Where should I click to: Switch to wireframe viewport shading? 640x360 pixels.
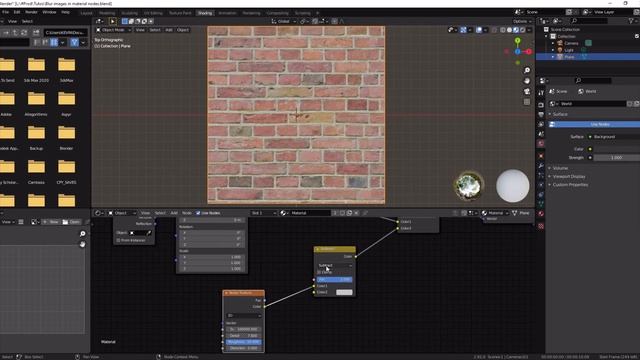coord(503,30)
